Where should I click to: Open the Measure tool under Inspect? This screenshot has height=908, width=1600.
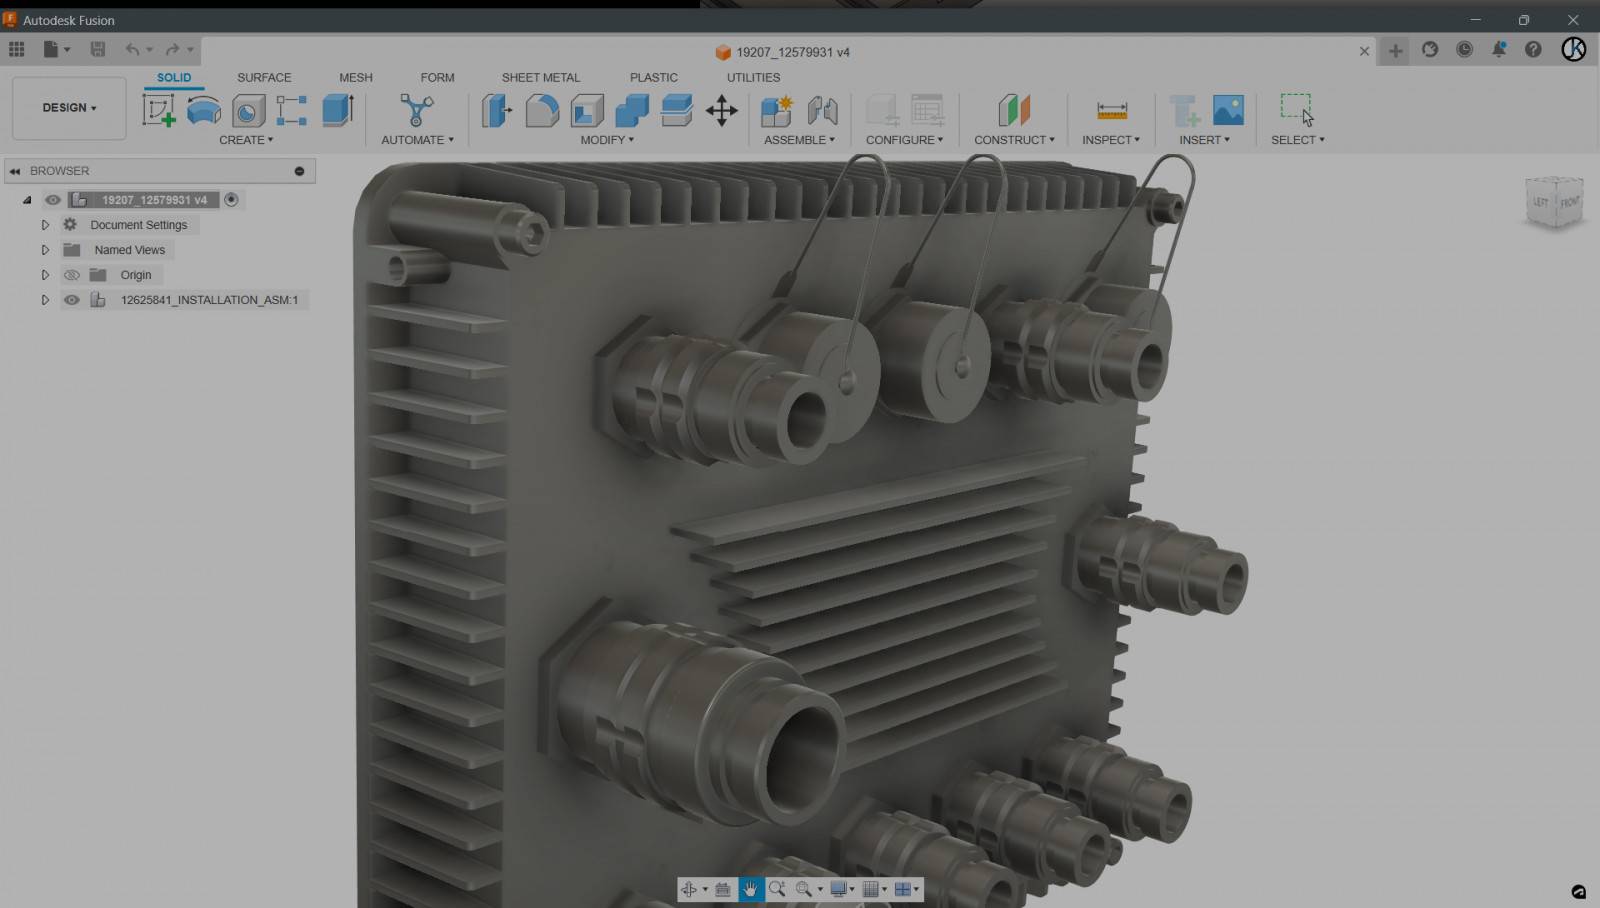[x=1112, y=110]
